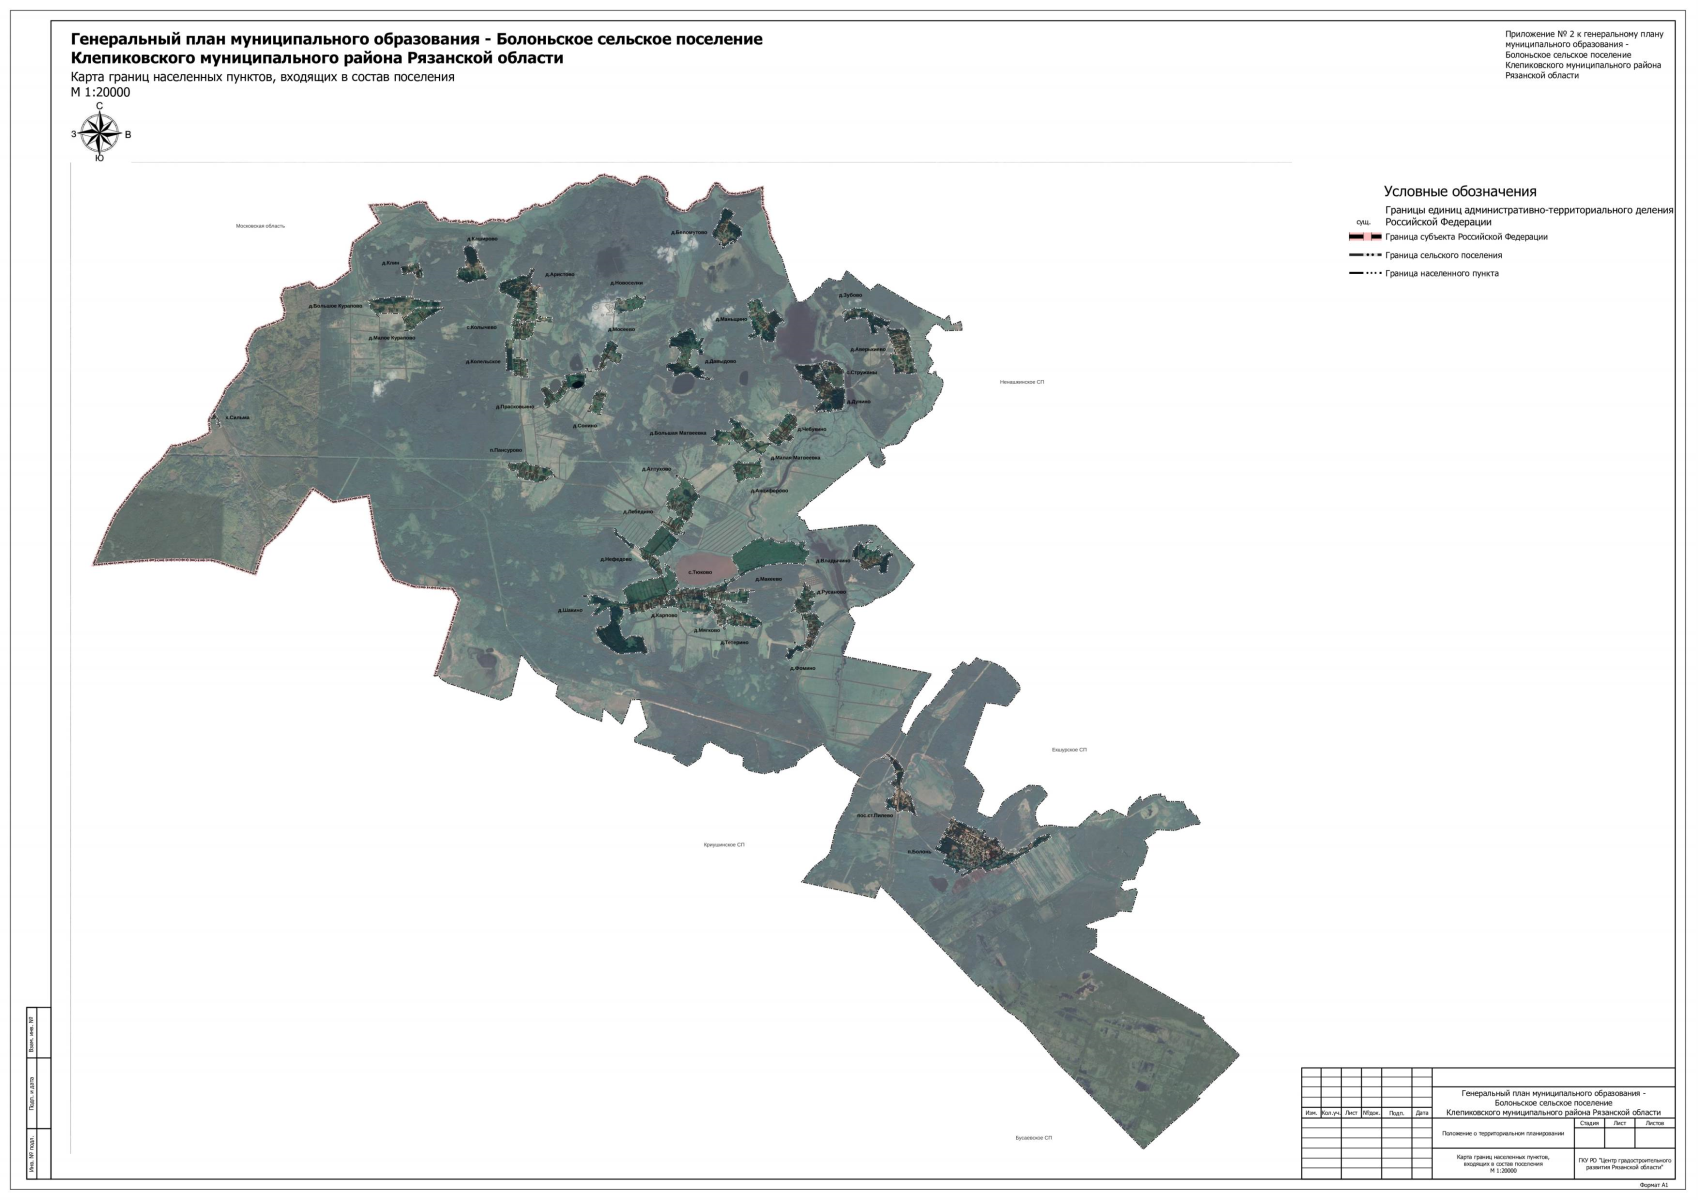Click the х.Сальма label on the map

tap(237, 417)
